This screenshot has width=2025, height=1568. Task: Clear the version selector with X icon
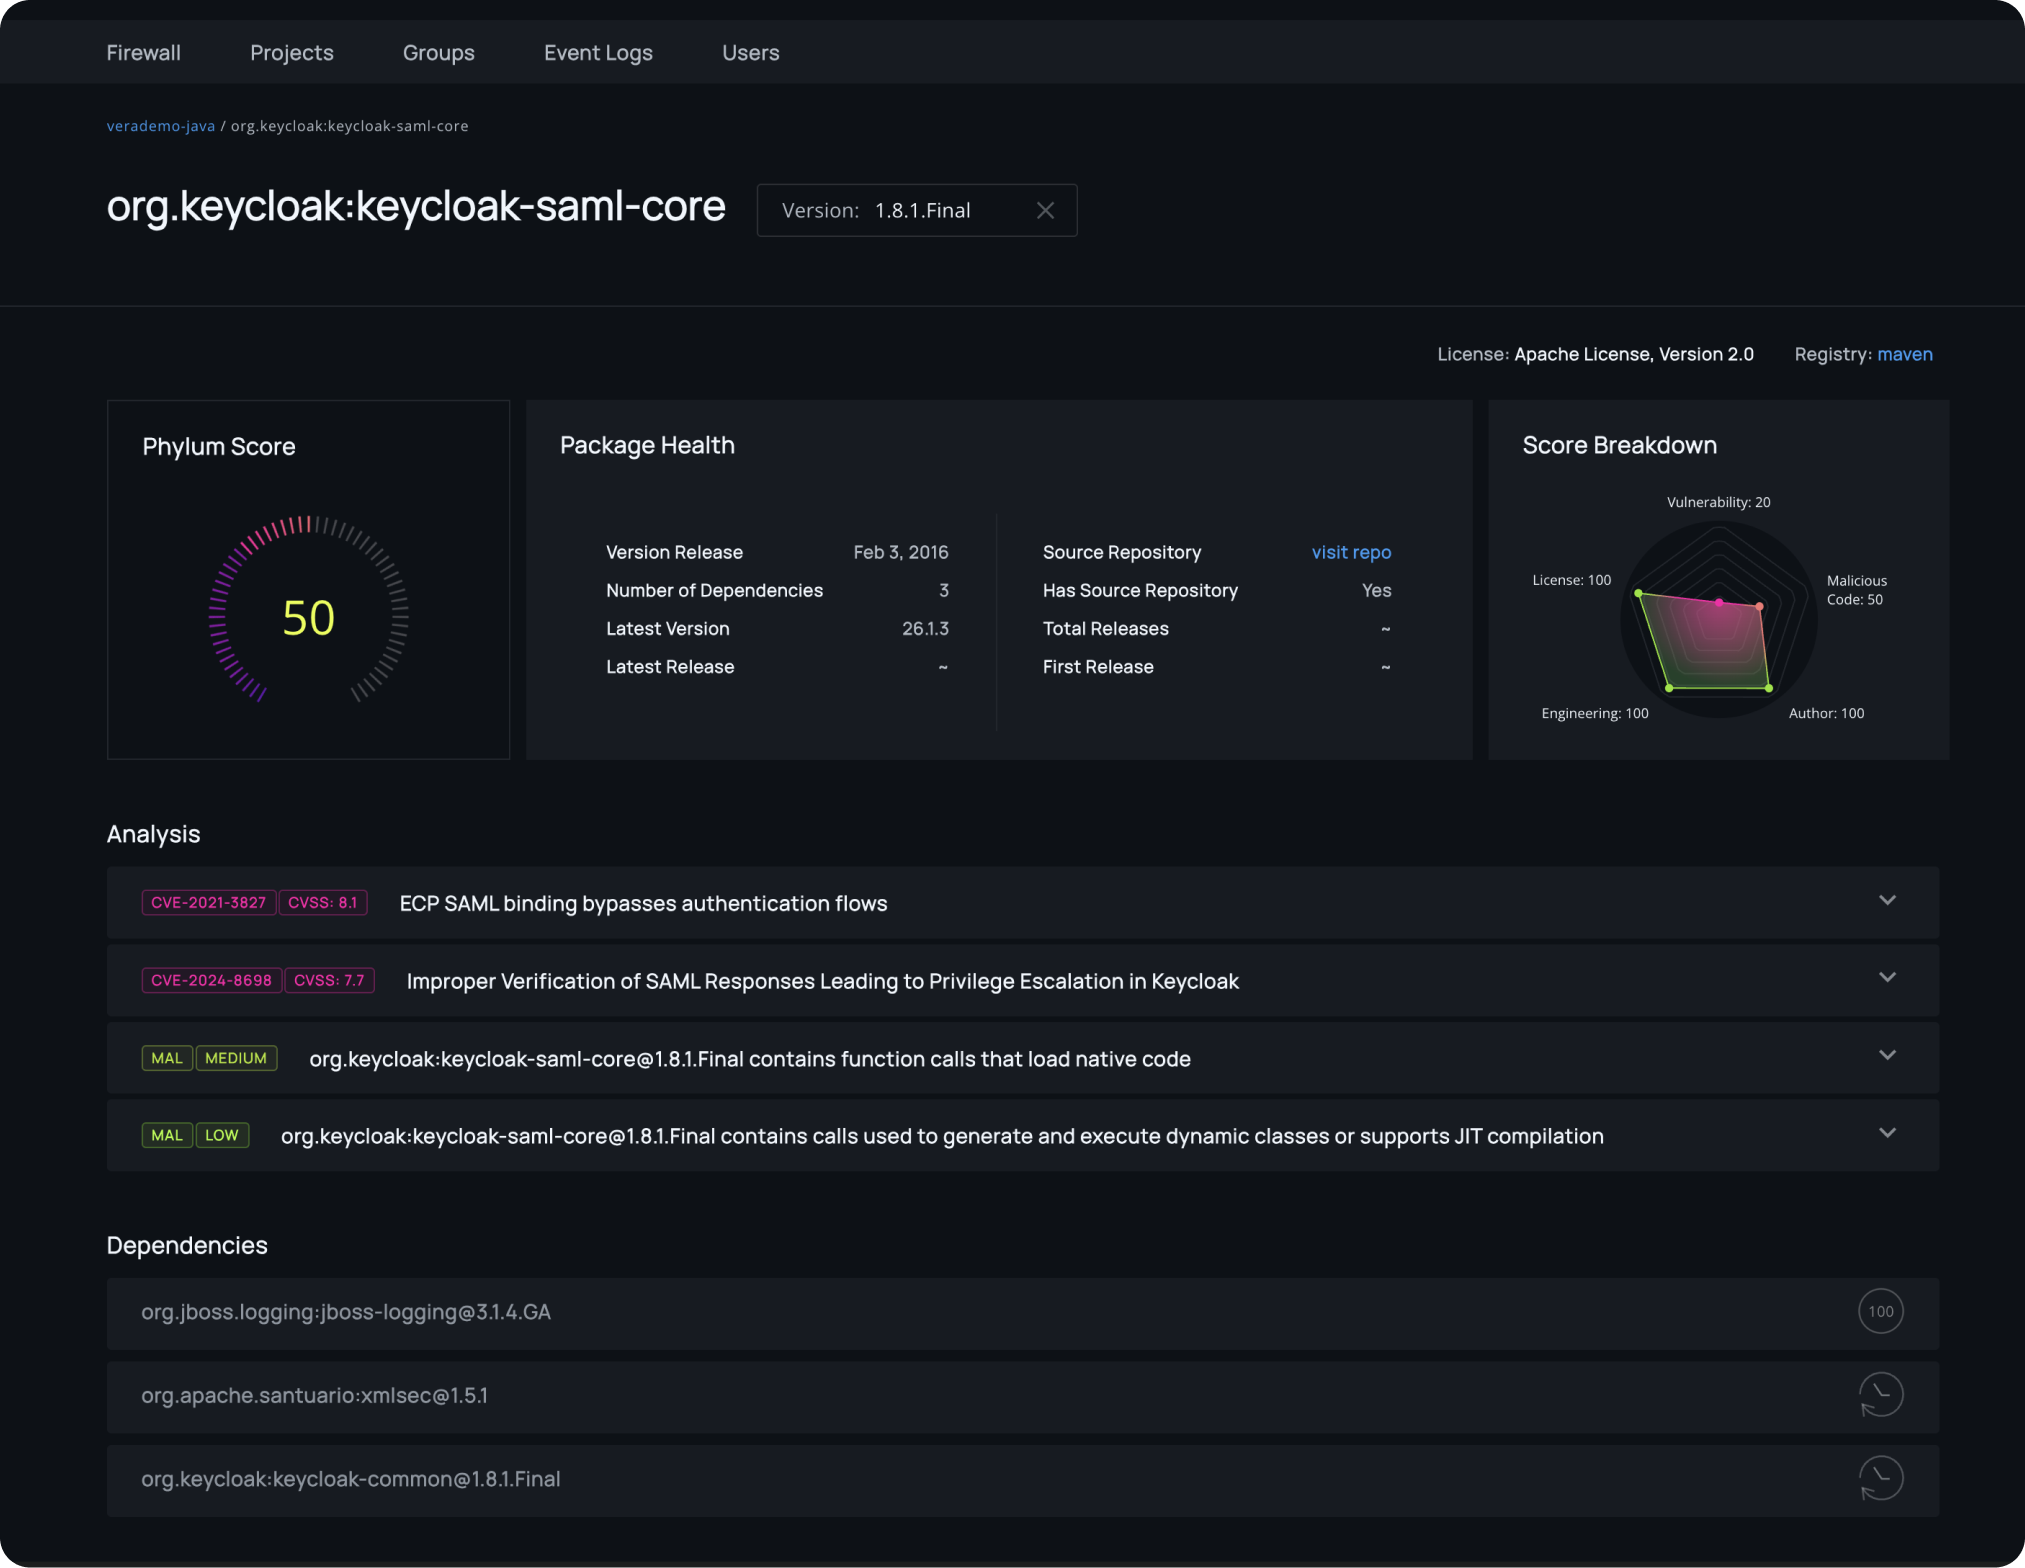[1045, 210]
